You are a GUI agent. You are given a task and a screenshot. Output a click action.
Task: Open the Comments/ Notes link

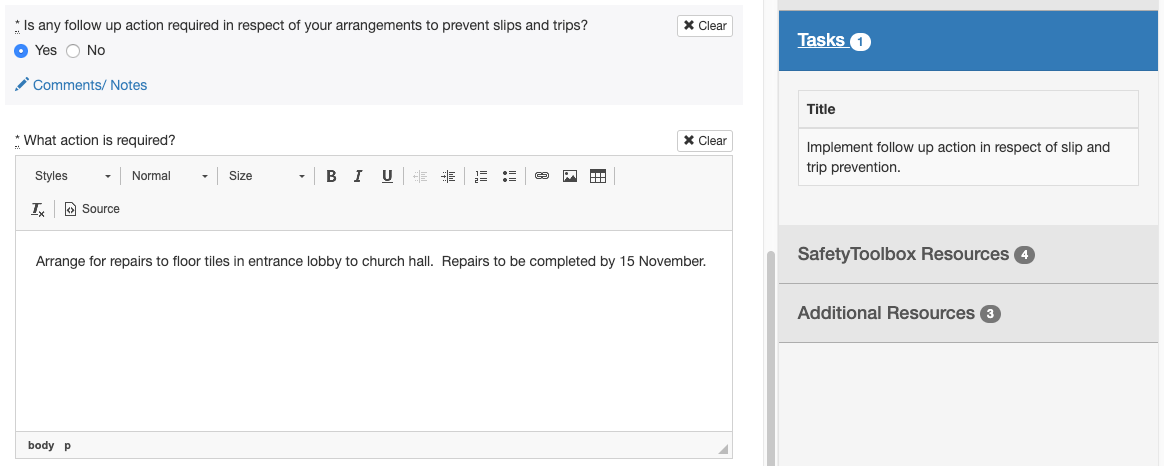(81, 85)
